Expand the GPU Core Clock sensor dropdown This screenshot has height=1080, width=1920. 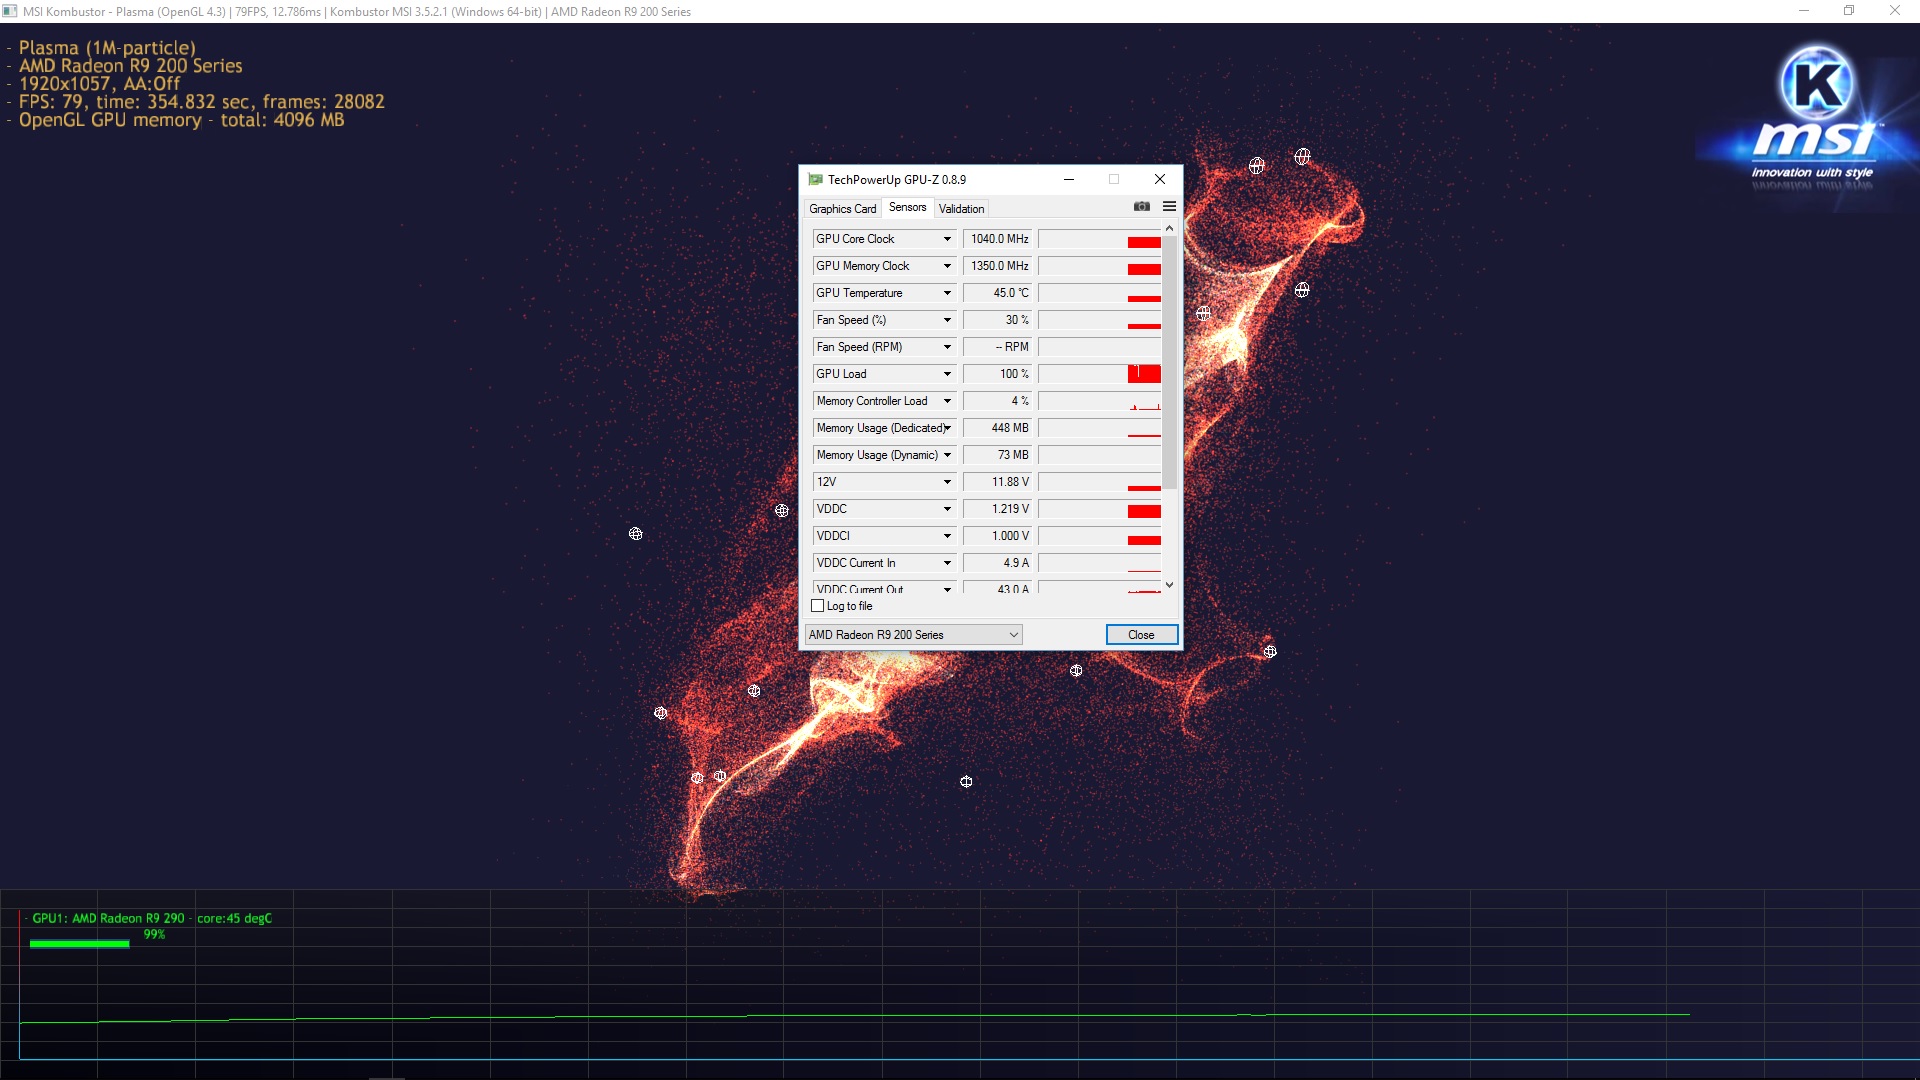click(x=947, y=239)
